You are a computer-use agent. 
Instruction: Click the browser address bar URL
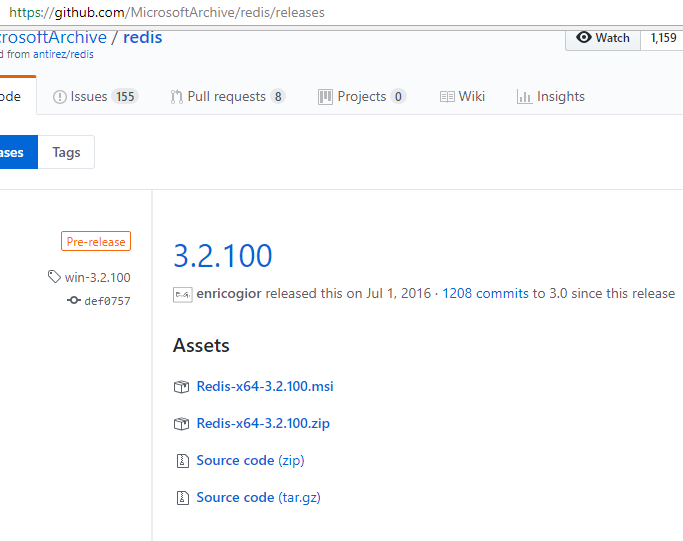(167, 12)
